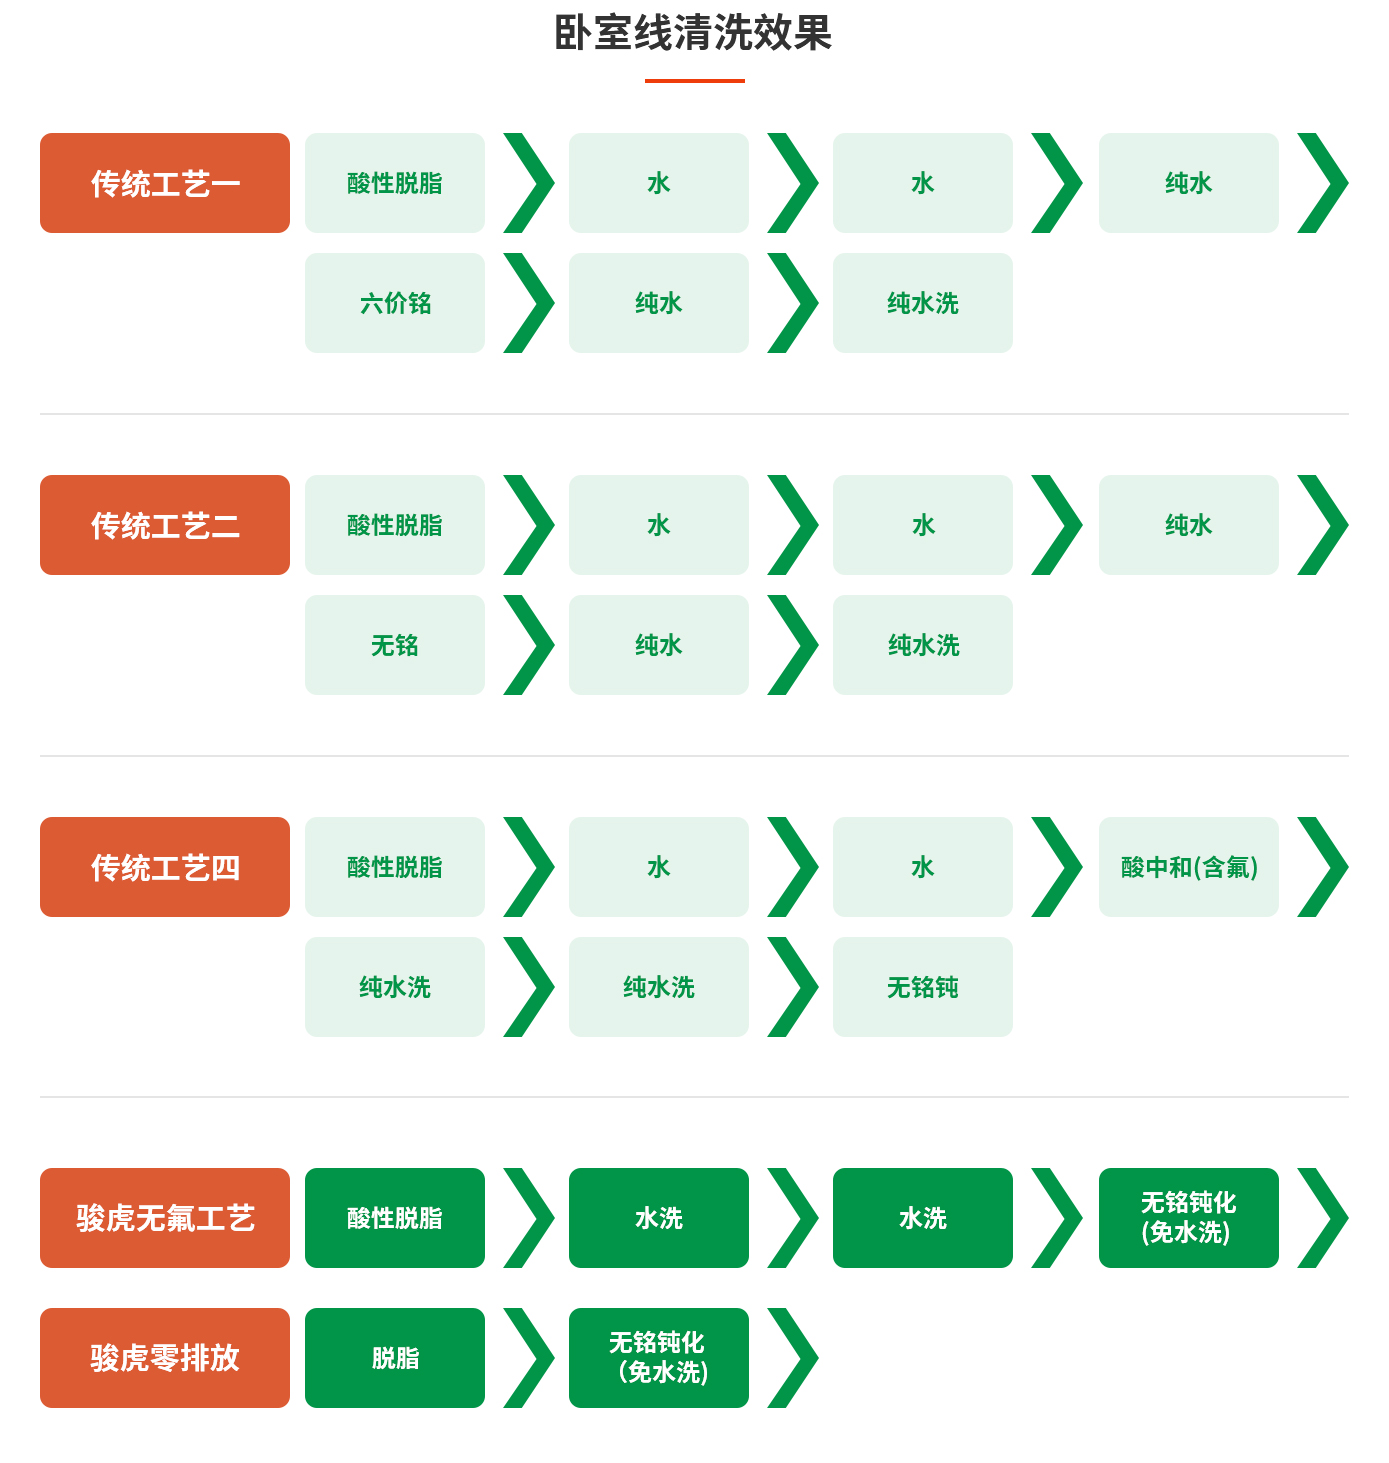
Task: Click the chevron after 纯水洗 under 酸性脱脂
Action: coord(530,987)
